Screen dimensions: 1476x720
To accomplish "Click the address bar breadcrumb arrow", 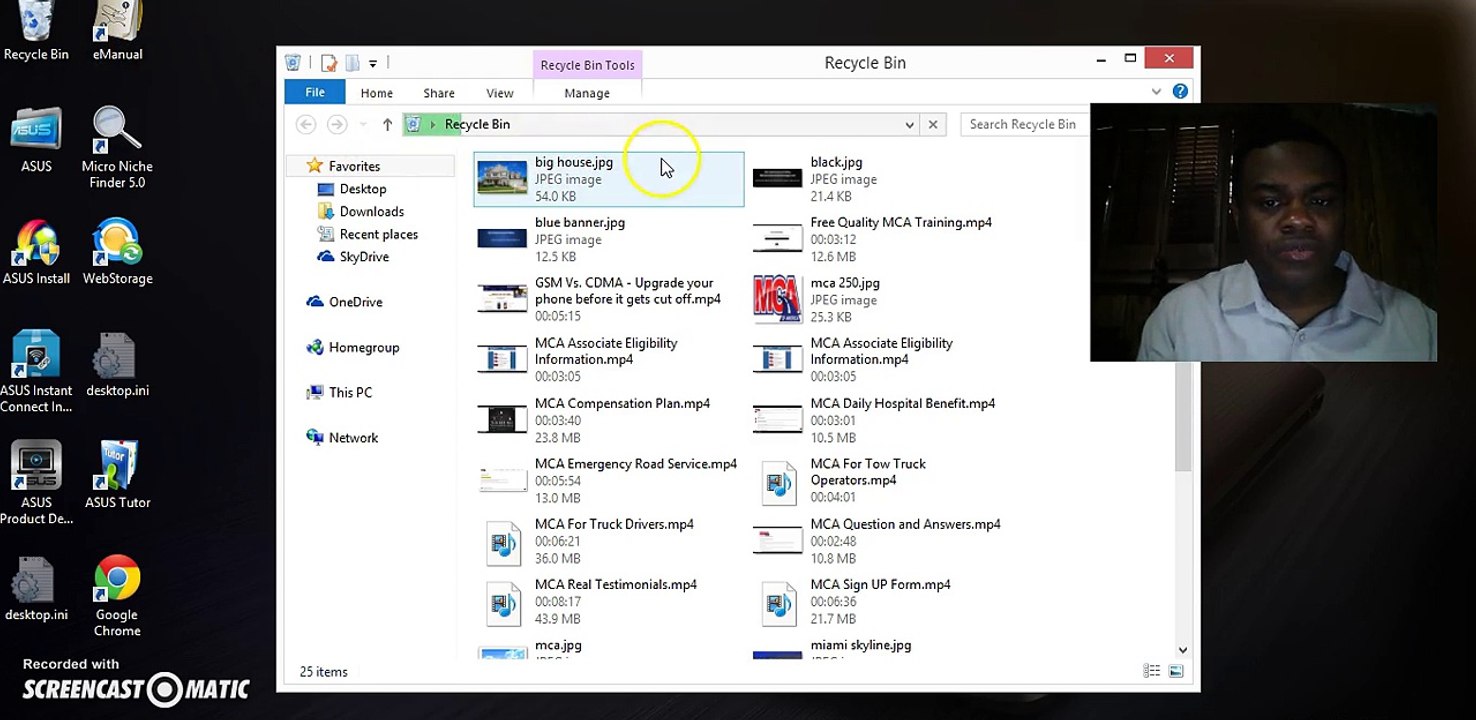I will pyautogui.click(x=433, y=124).
